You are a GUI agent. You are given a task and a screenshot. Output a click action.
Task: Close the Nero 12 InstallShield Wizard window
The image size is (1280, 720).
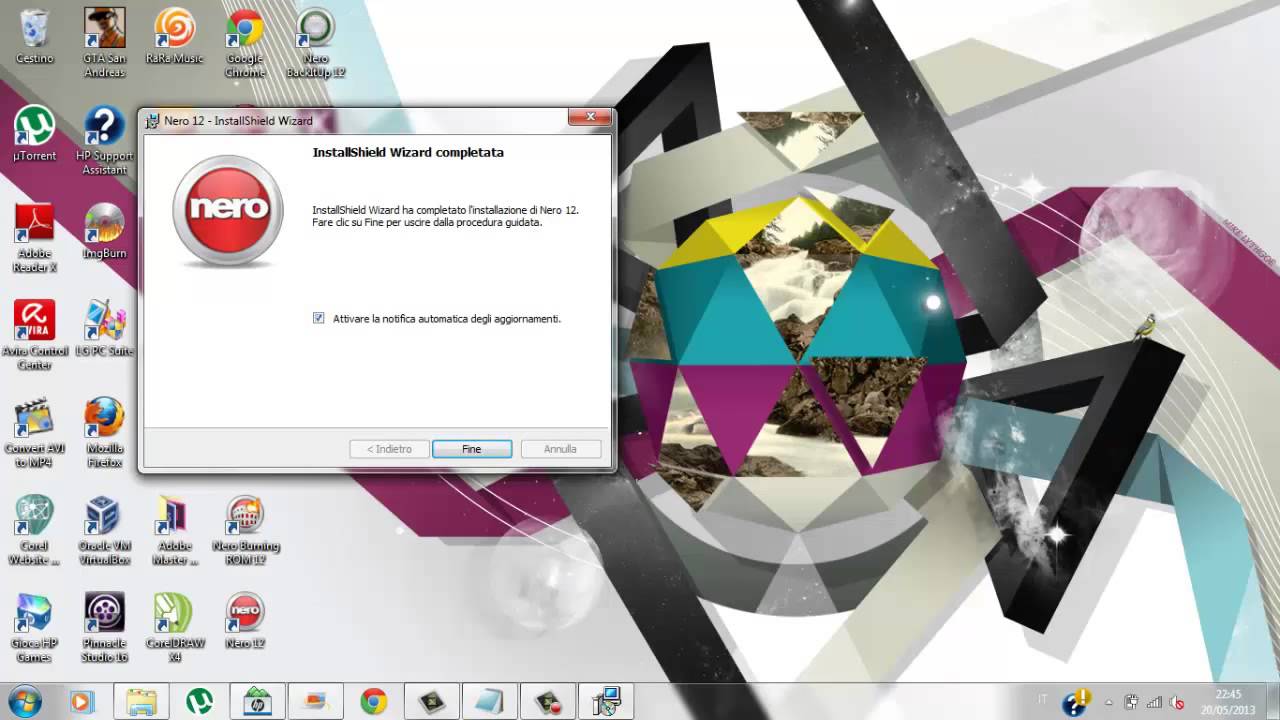[590, 118]
